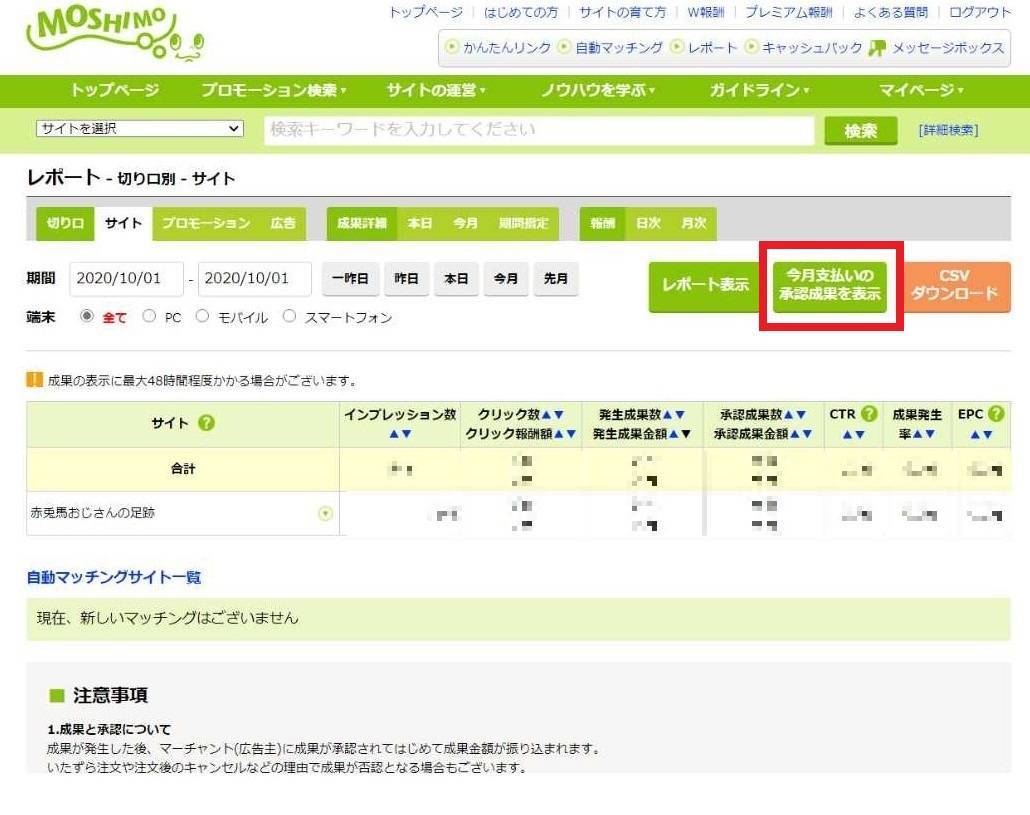Image resolution: width=1030 pixels, height=815 pixels.
Task: Click the search keyword input field
Action: [539, 129]
